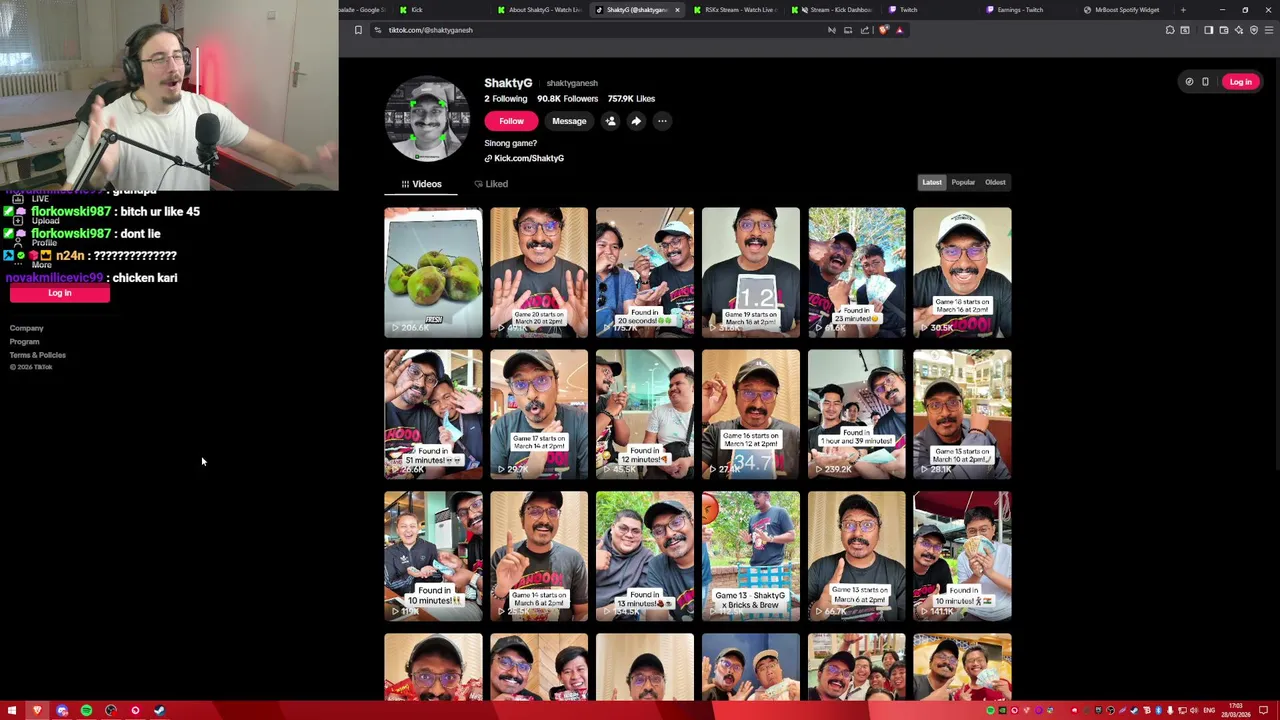1280x720 pixels.
Task: Open the 'Found in 20 seconds' video
Action: point(645,272)
